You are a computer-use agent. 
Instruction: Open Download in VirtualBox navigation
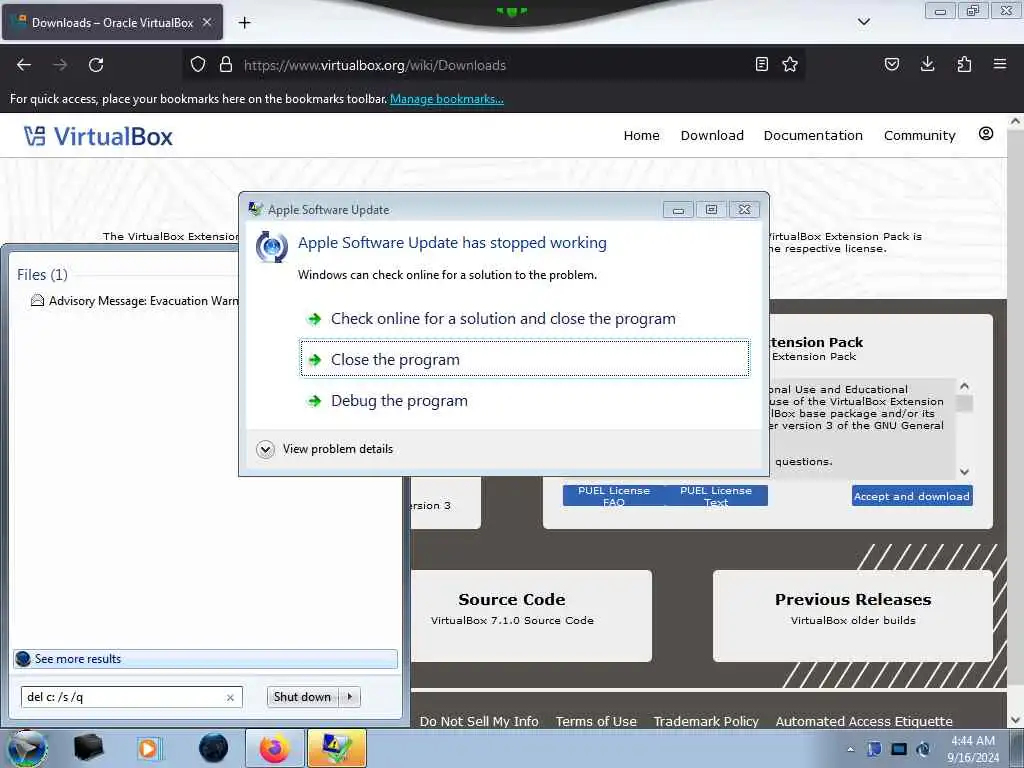point(712,135)
